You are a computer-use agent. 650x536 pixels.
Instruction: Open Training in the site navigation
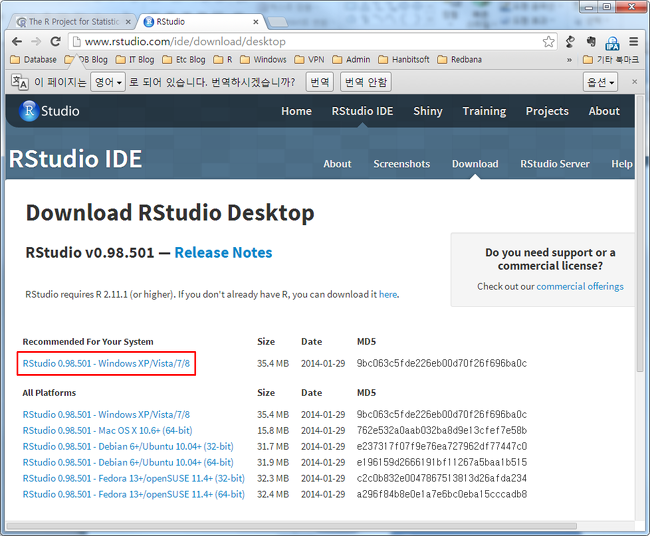(x=484, y=111)
